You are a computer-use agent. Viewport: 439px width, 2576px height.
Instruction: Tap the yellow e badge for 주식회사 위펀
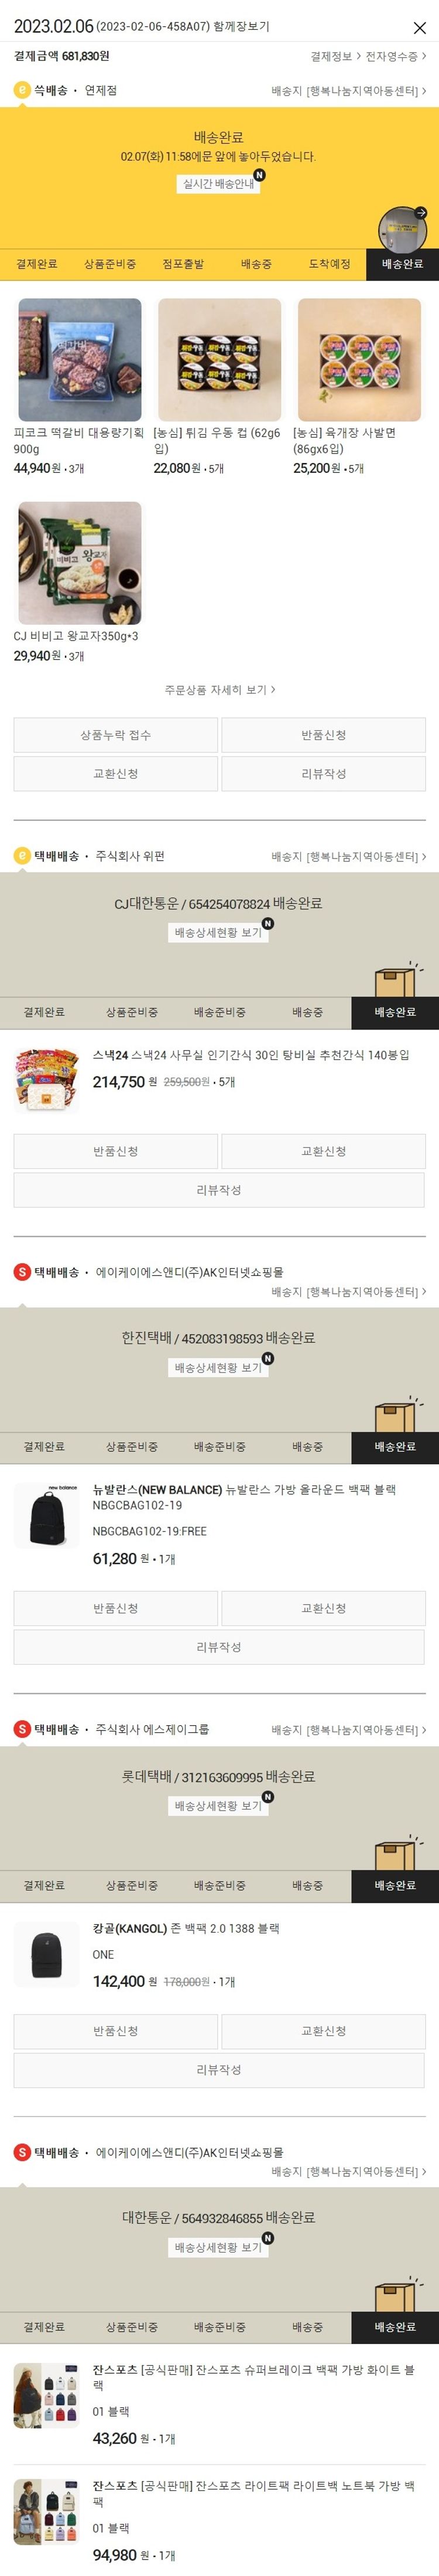point(22,856)
